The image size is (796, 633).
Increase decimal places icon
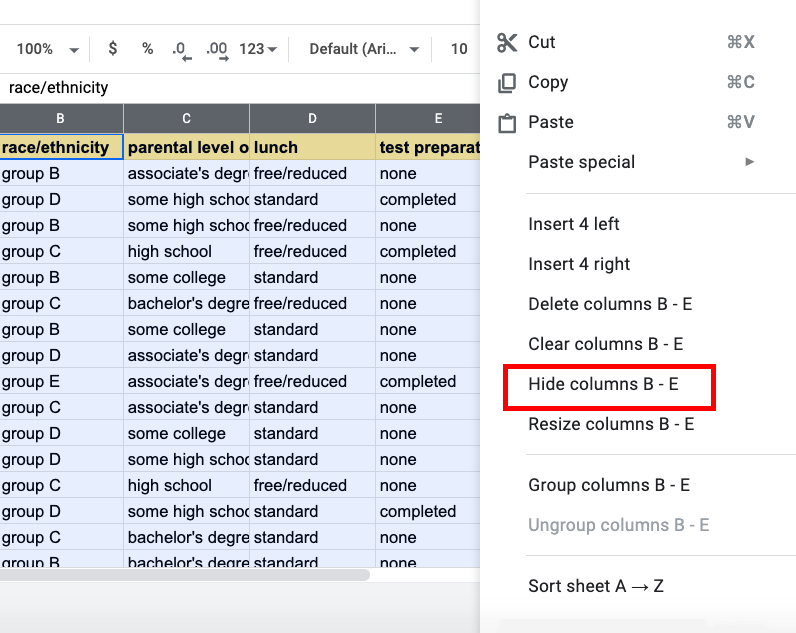pyautogui.click(x=217, y=50)
